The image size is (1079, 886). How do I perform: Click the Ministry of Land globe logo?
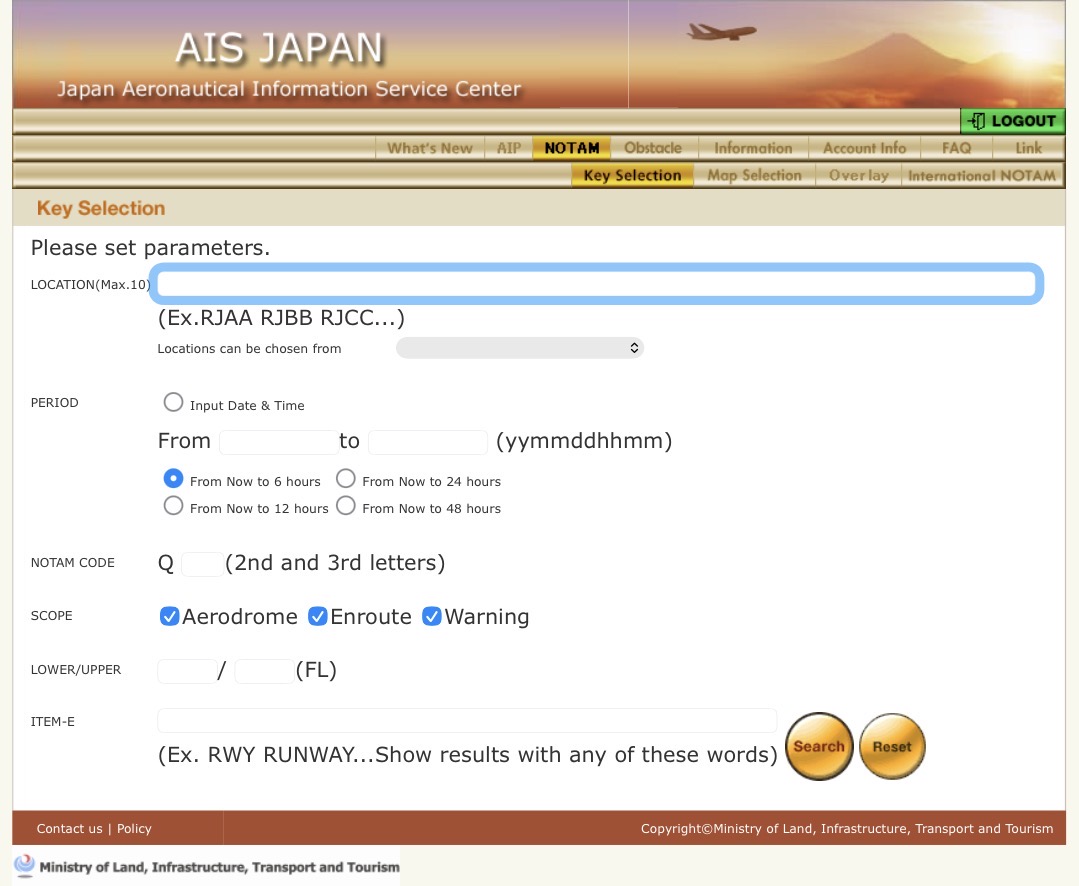click(x=23, y=864)
